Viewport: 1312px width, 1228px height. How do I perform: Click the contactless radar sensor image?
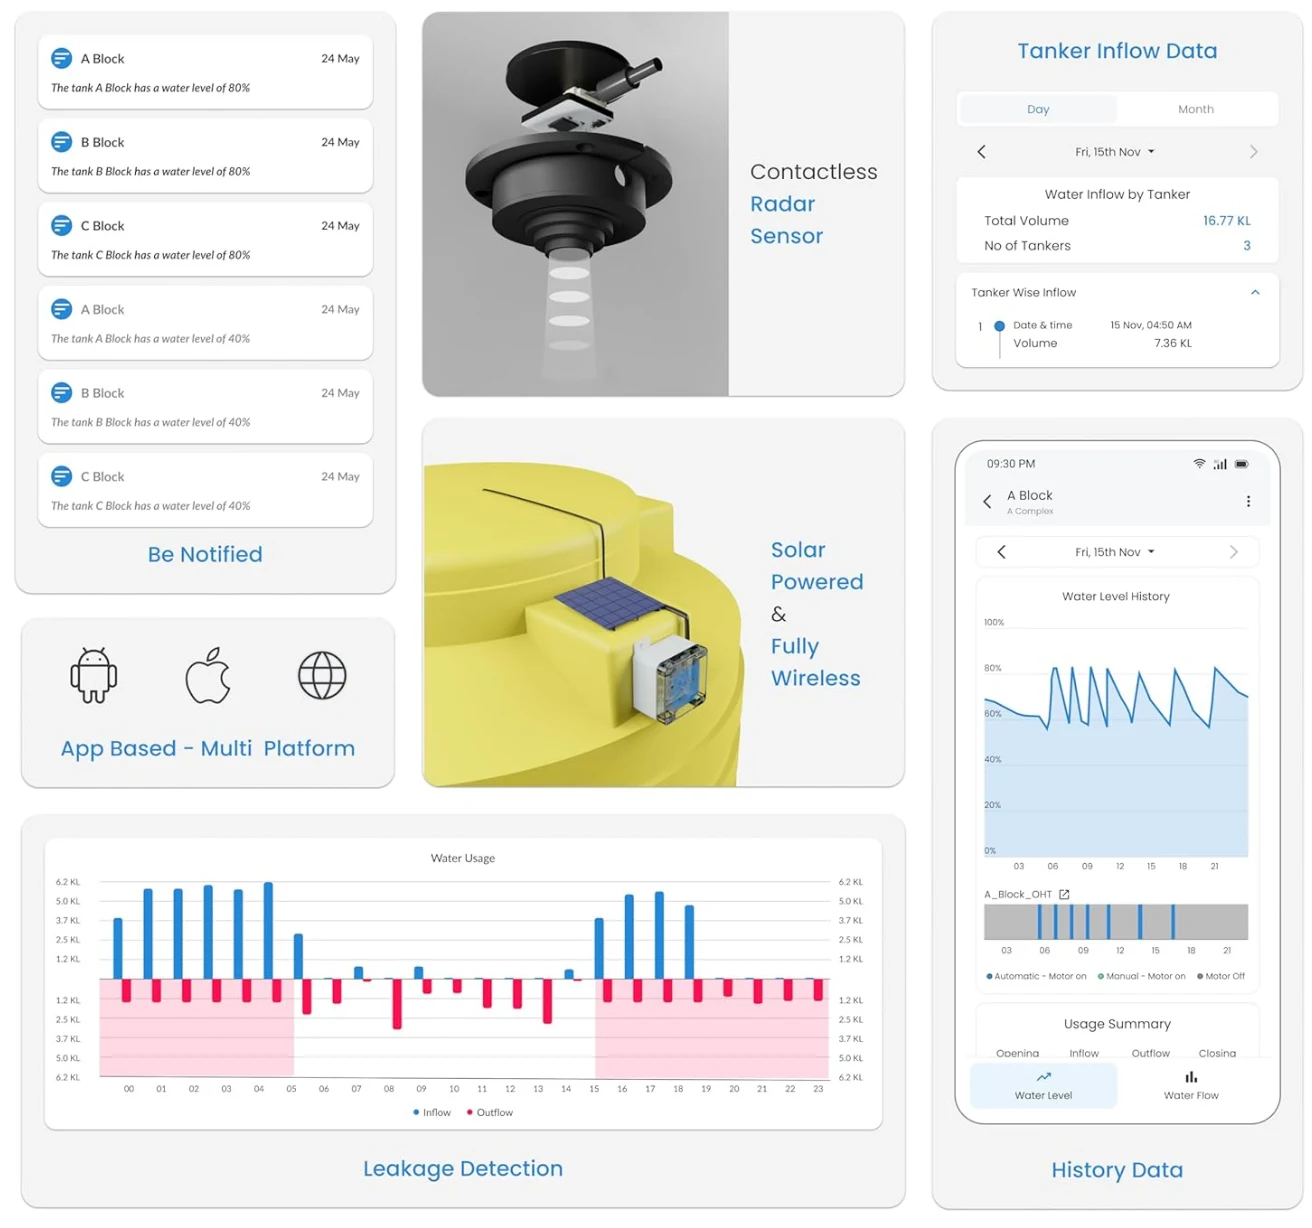[575, 204]
